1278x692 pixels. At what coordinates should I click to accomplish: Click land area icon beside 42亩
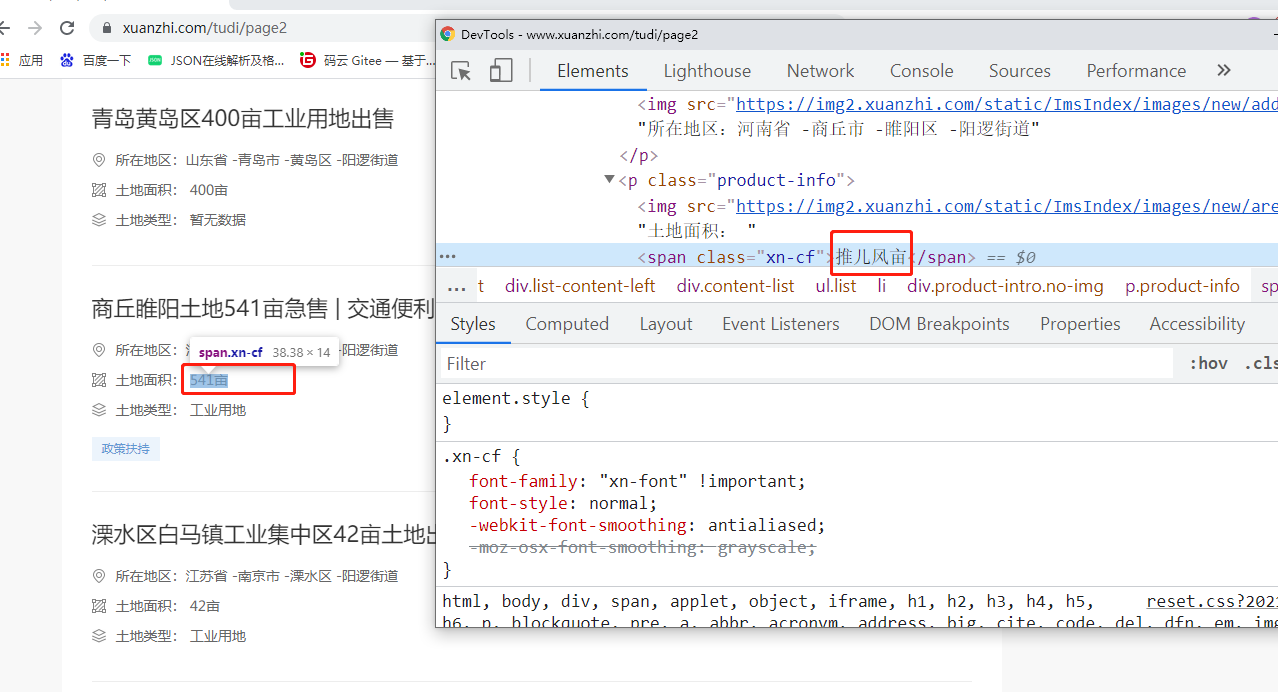coord(99,606)
